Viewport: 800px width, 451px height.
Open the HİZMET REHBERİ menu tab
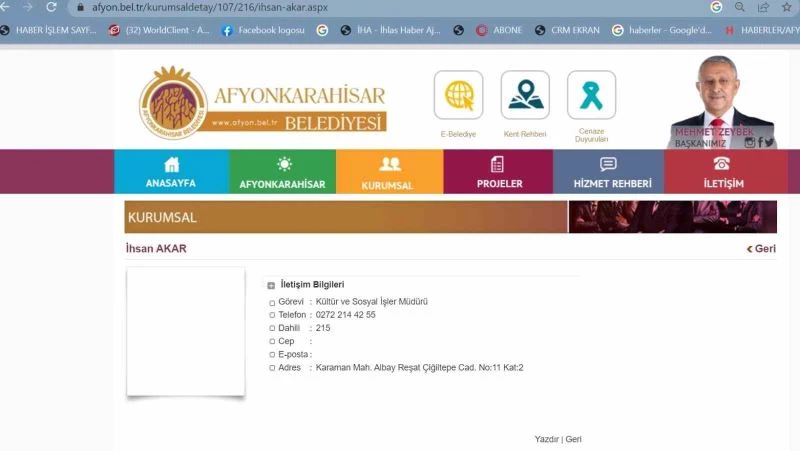pyautogui.click(x=608, y=172)
